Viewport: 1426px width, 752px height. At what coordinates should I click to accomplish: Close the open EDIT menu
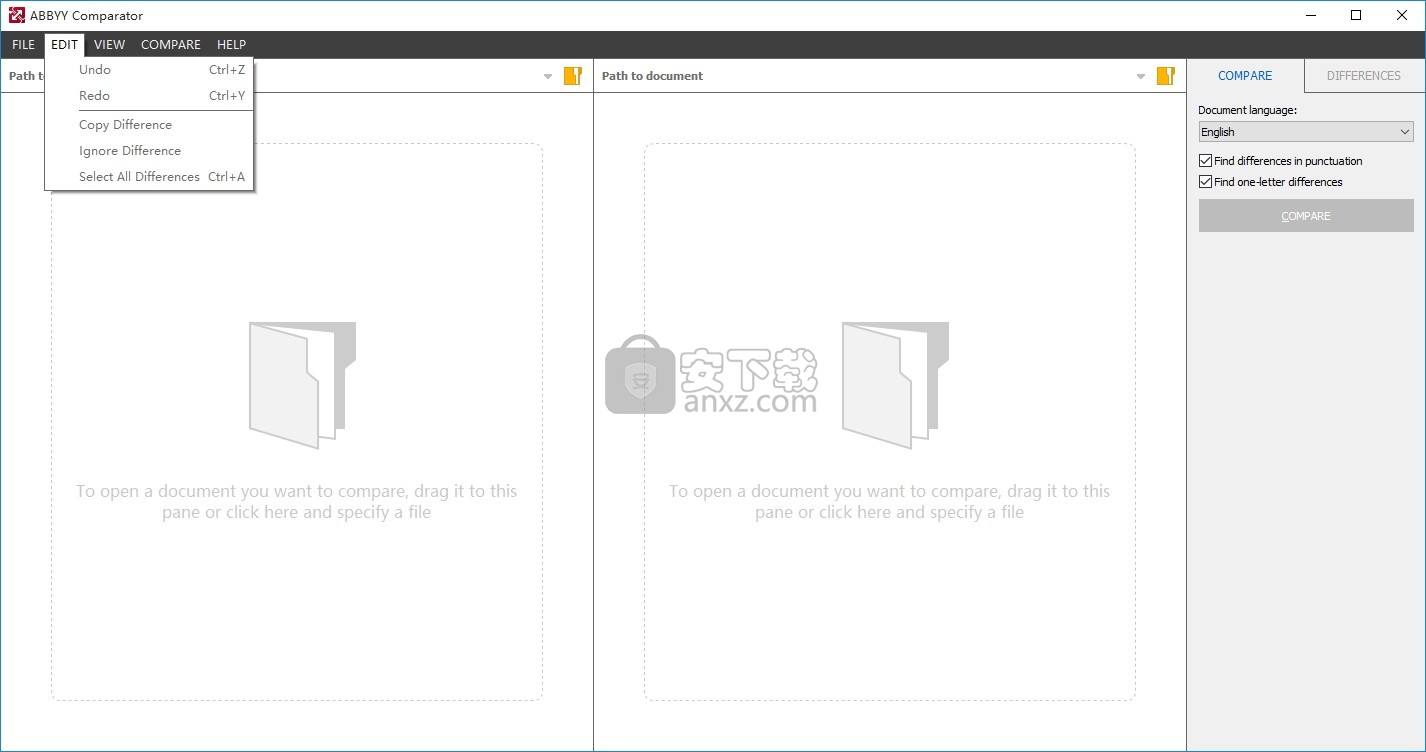(64, 45)
